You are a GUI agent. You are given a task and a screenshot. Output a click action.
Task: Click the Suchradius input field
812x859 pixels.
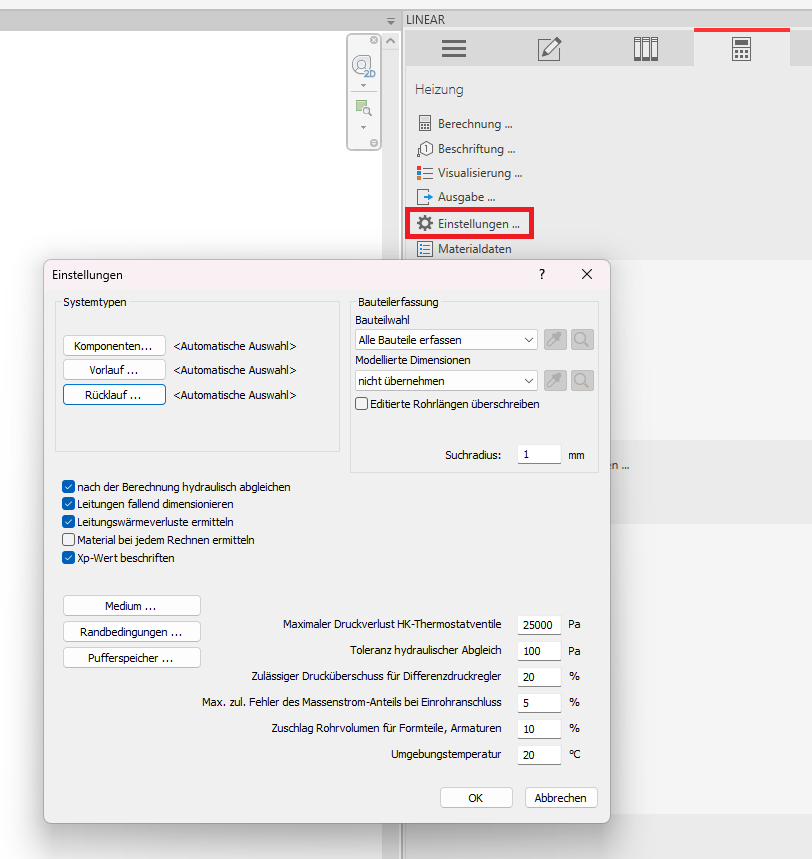coord(539,455)
